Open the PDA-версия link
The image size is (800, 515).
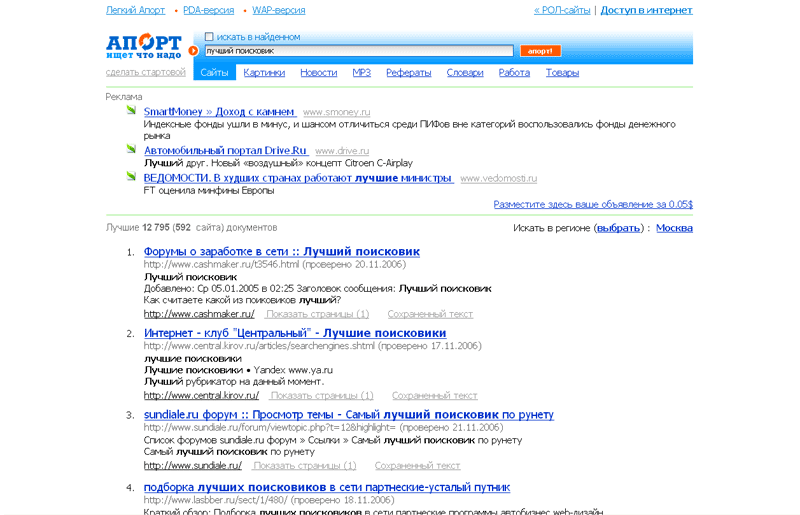(x=208, y=10)
